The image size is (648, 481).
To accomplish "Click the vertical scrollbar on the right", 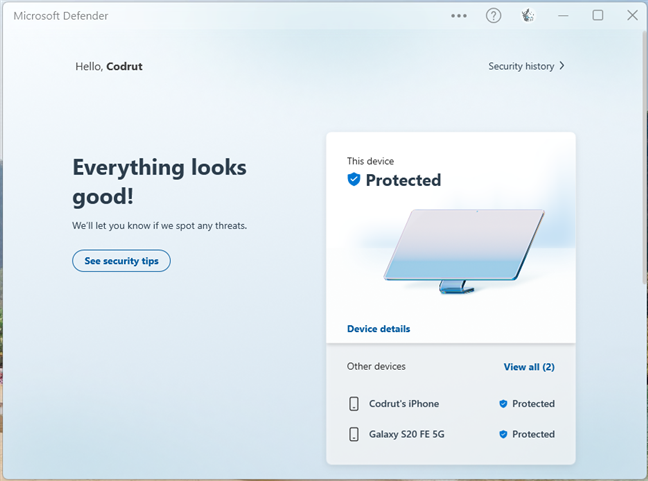I will point(645,157).
